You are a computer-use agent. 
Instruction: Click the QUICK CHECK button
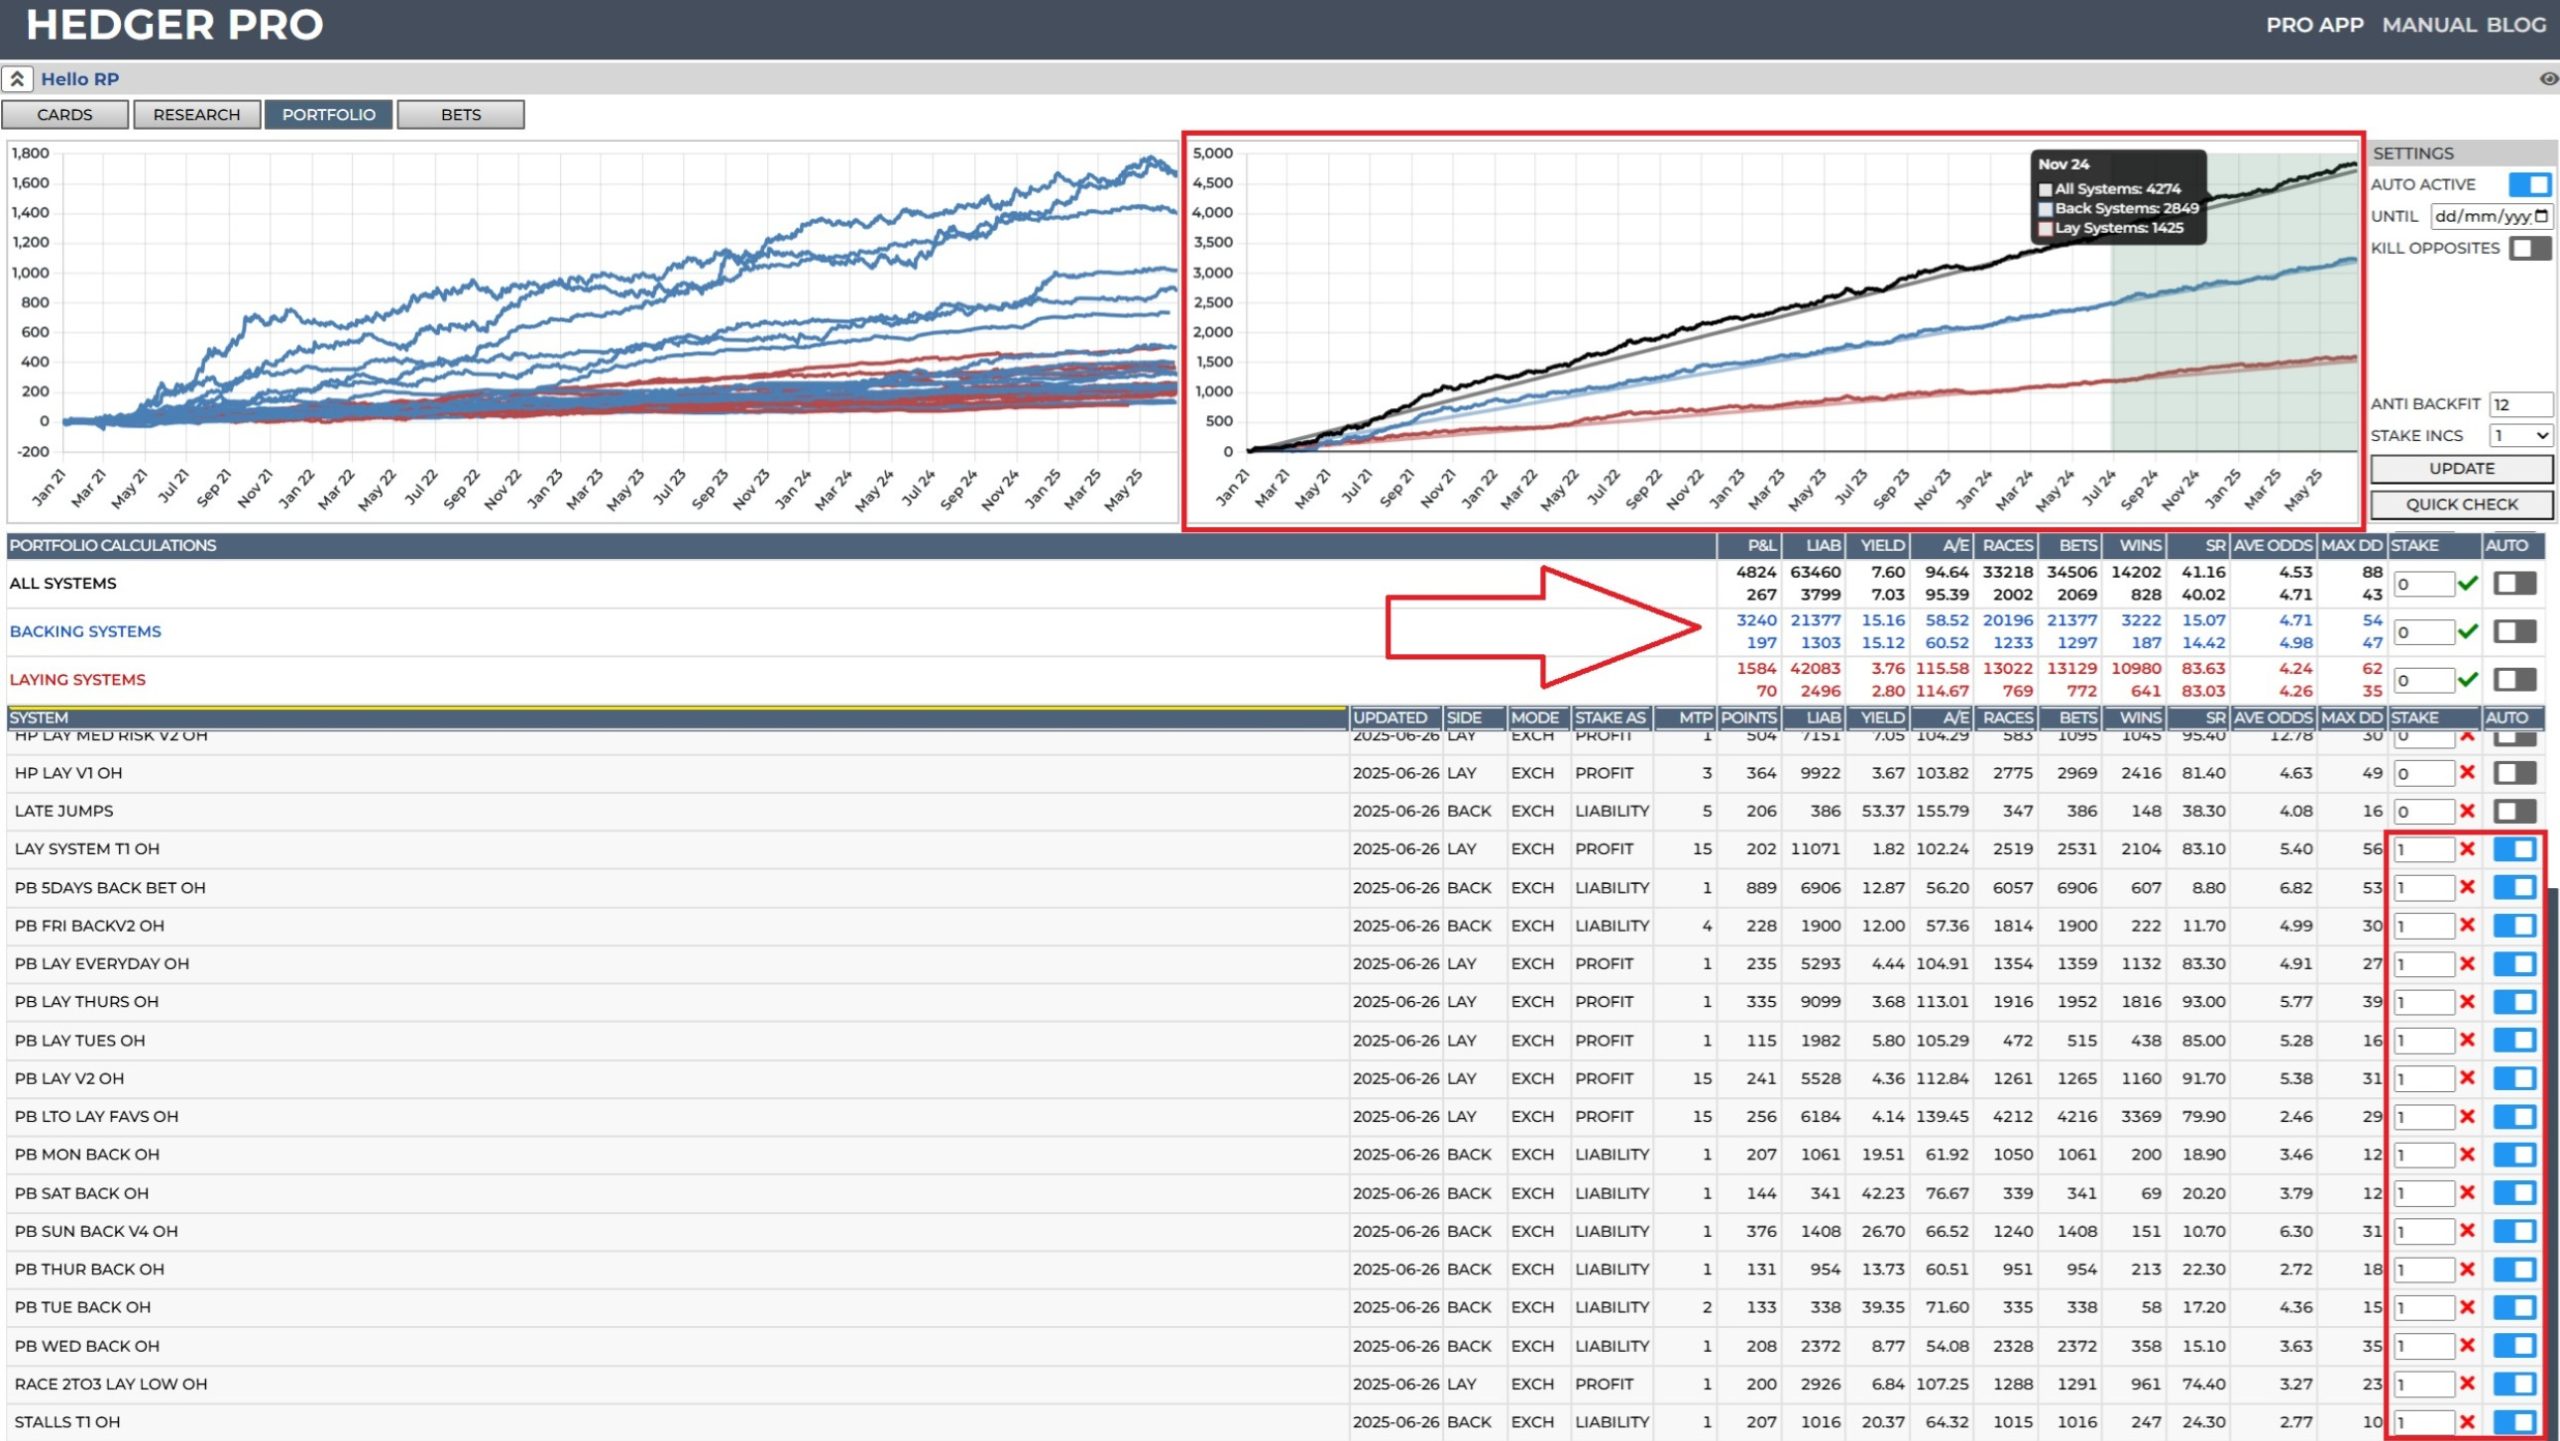click(2462, 504)
